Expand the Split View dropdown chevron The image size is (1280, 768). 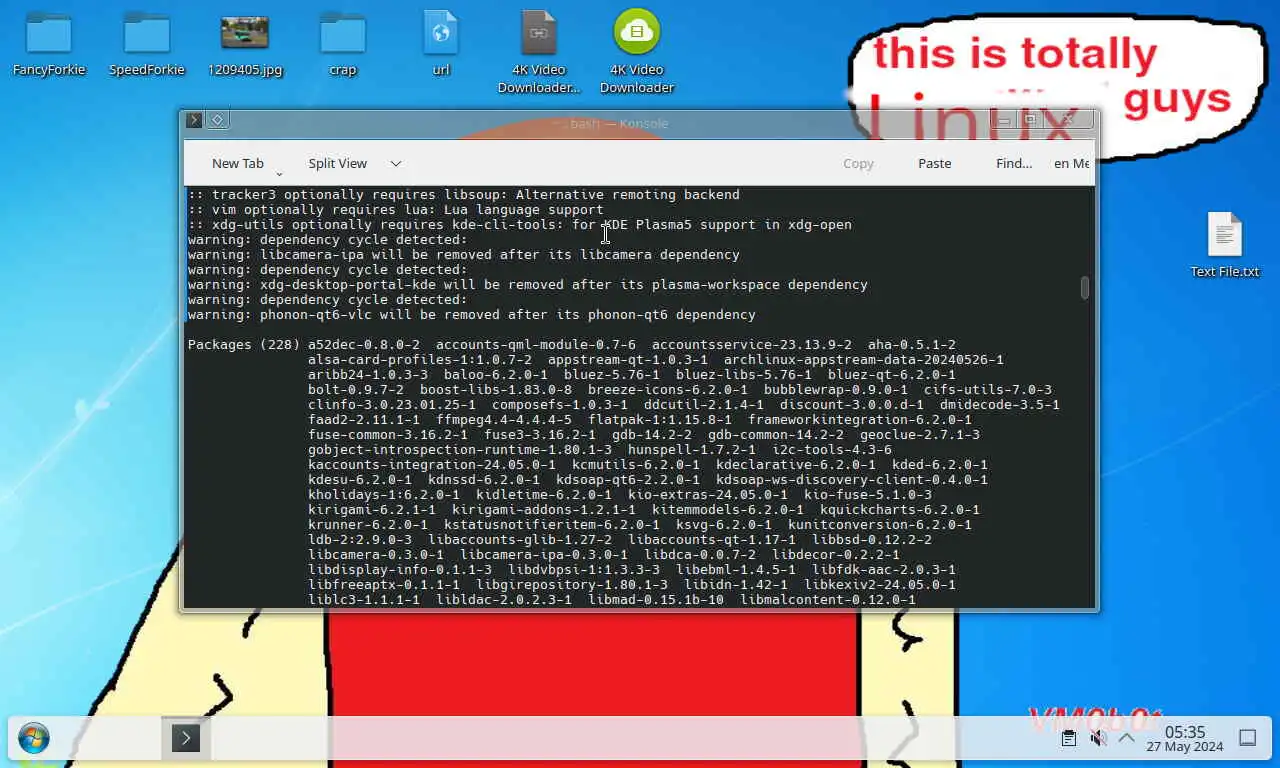click(x=396, y=163)
